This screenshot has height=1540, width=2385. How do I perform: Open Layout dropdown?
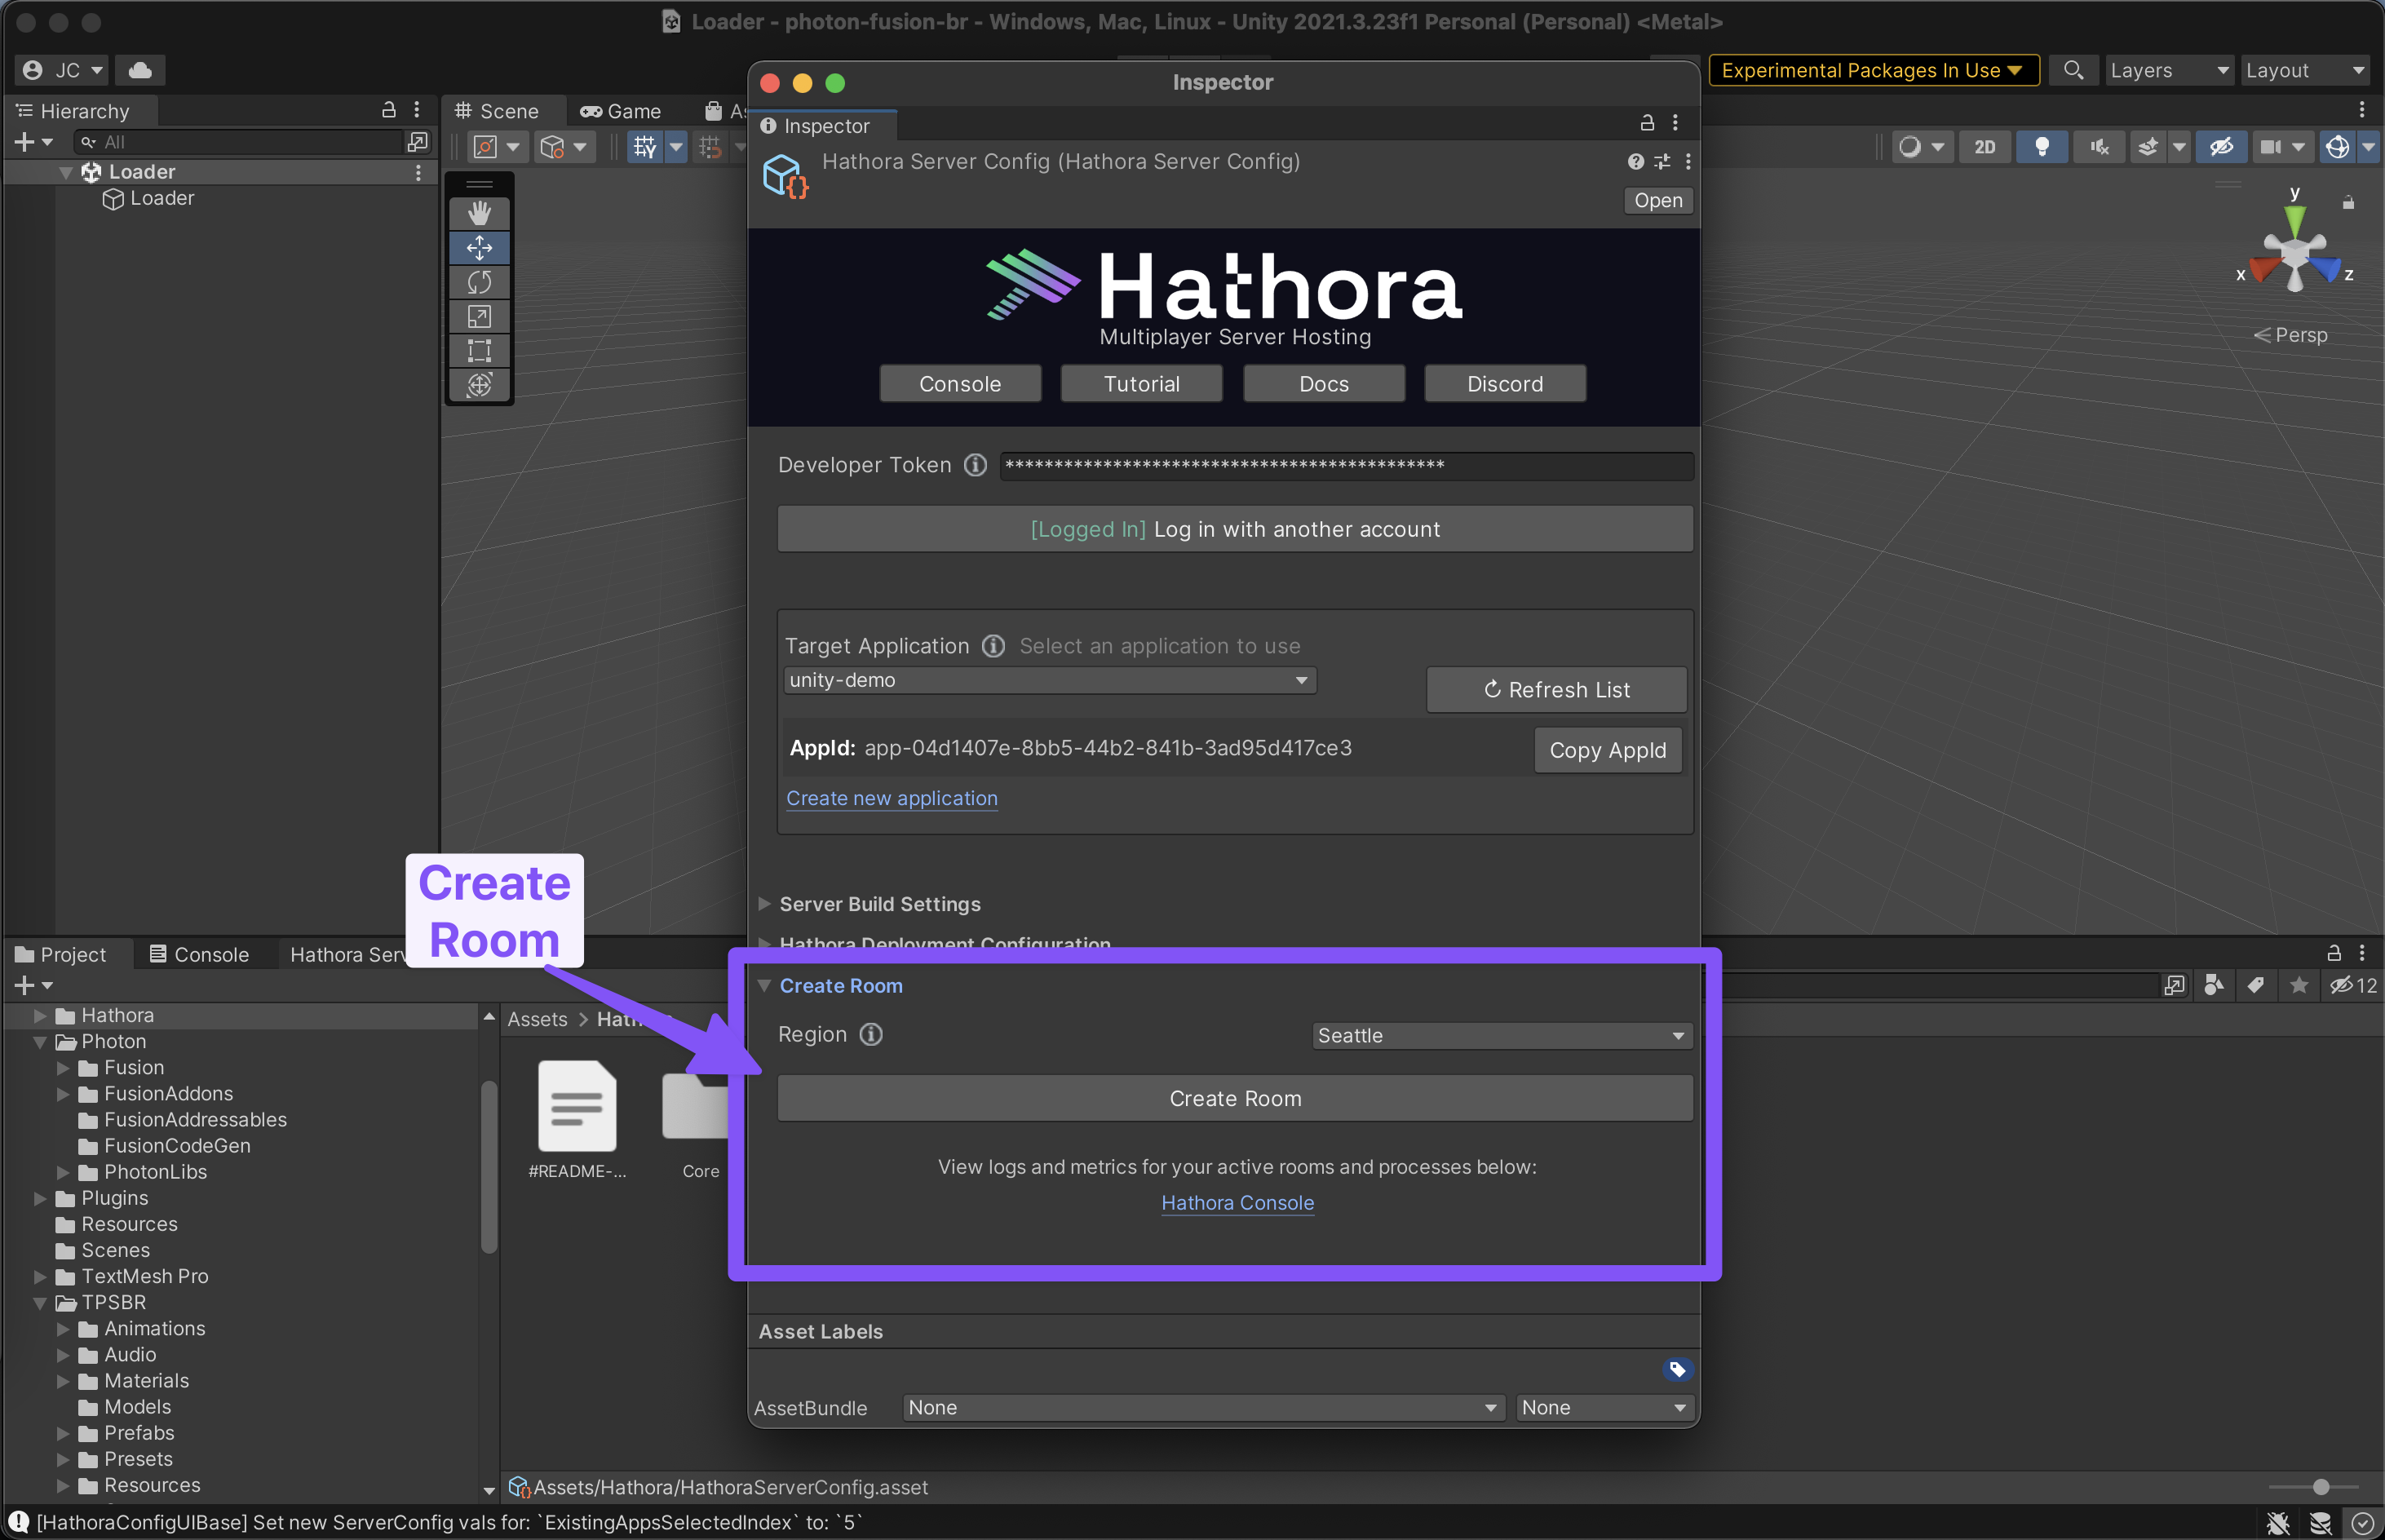point(2305,70)
